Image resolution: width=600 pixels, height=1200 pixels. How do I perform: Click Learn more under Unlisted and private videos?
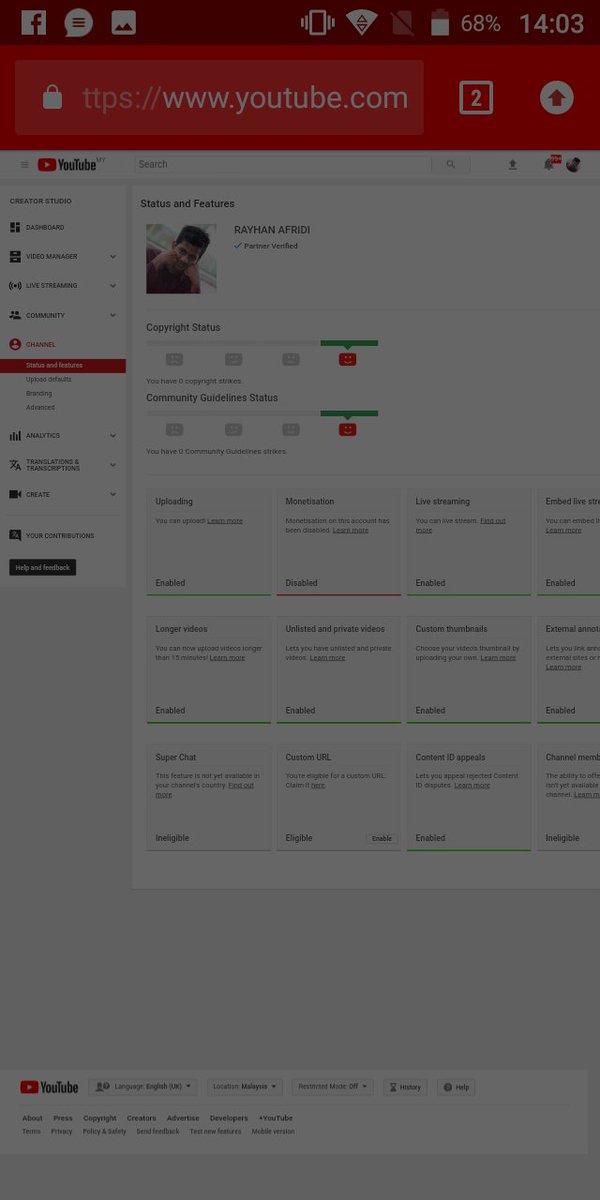click(x=328, y=658)
